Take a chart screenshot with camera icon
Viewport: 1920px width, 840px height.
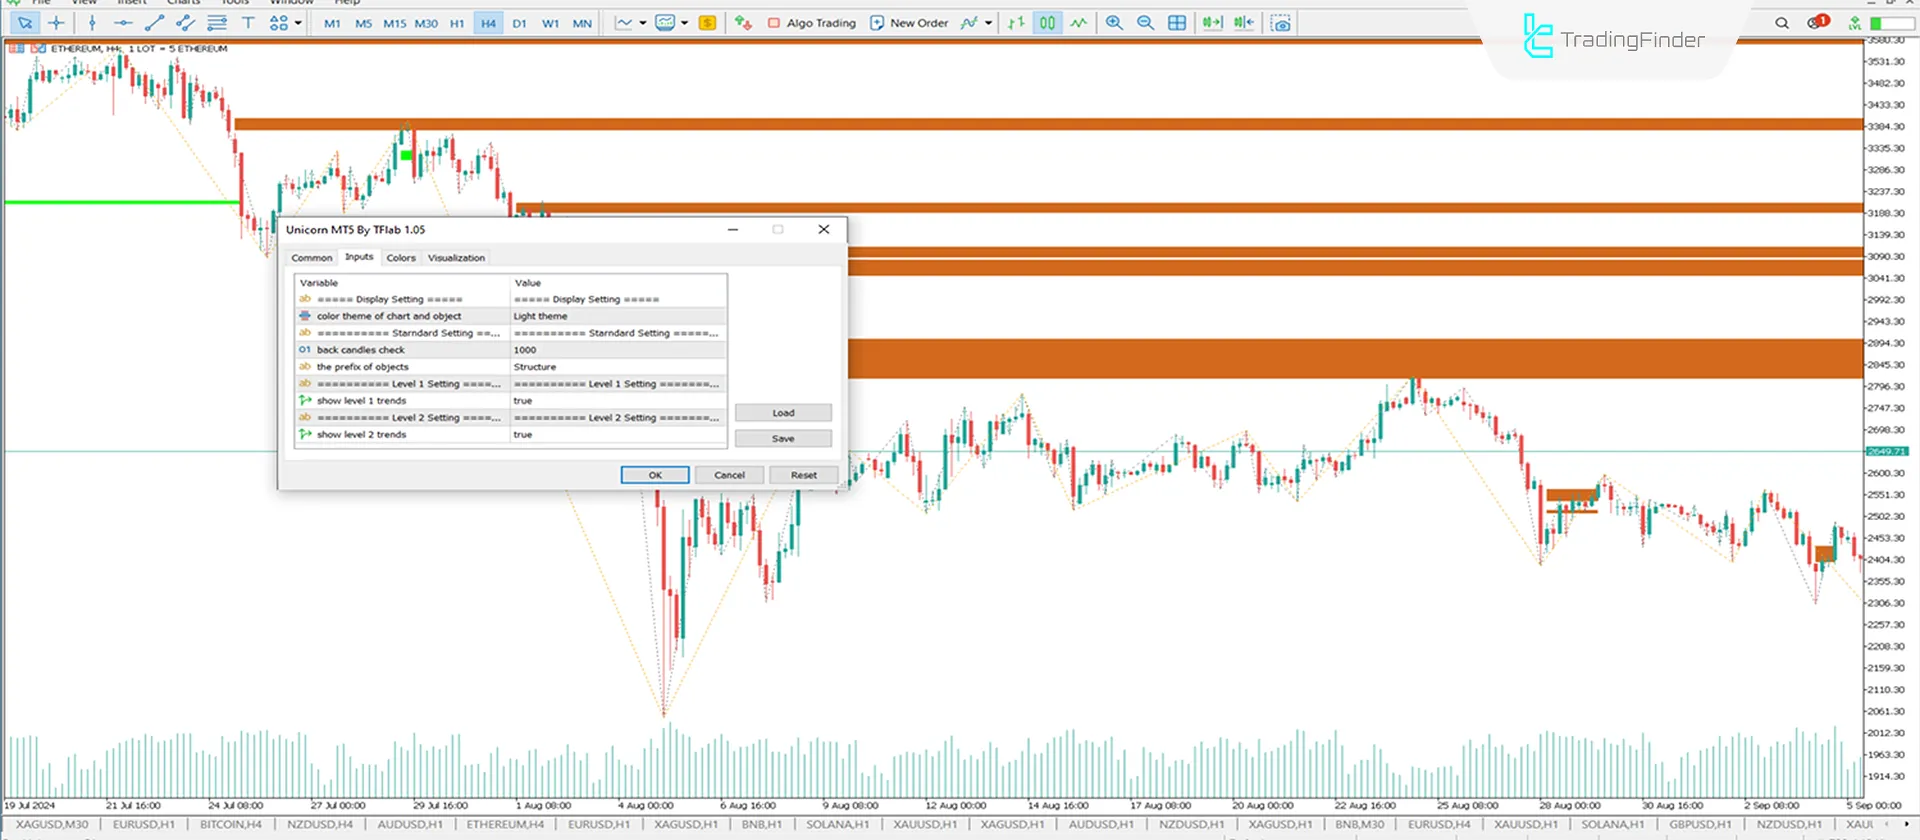point(1280,23)
